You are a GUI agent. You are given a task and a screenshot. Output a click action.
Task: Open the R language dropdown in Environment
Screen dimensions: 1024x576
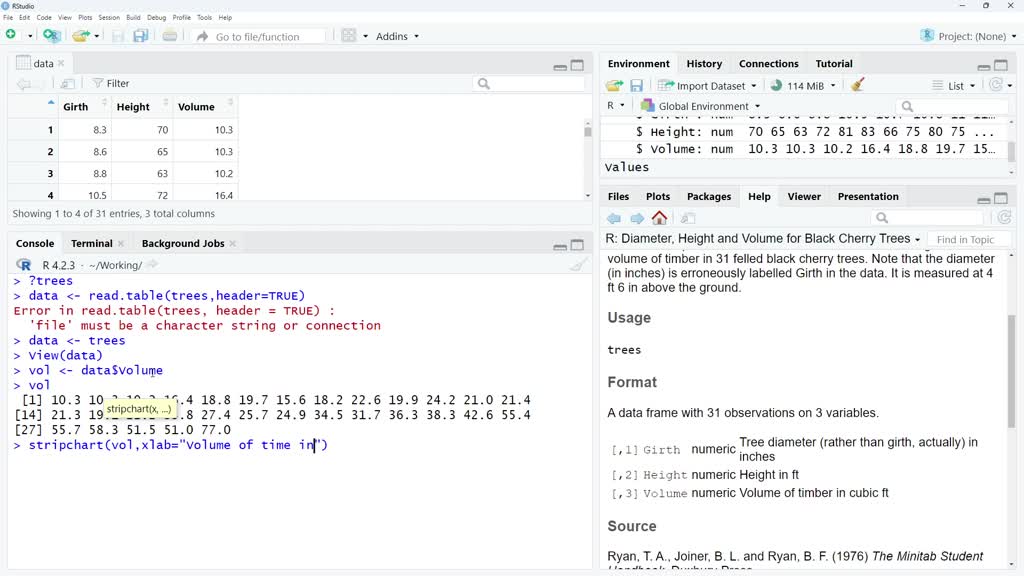pos(615,106)
